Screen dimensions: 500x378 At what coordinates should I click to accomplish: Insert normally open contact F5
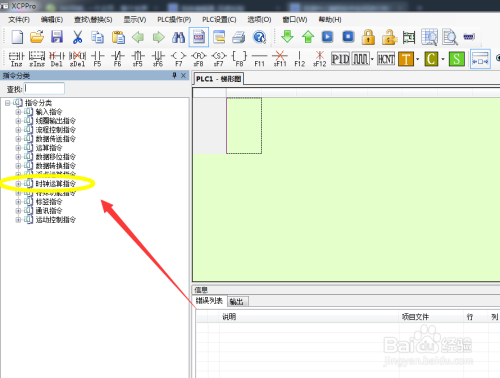[x=97, y=59]
